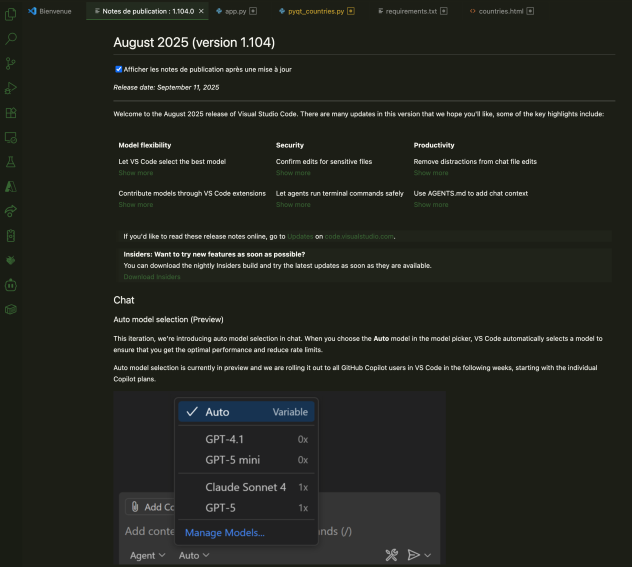The image size is (632, 567).
Task: Open the Search view icon
Action: 11,39
